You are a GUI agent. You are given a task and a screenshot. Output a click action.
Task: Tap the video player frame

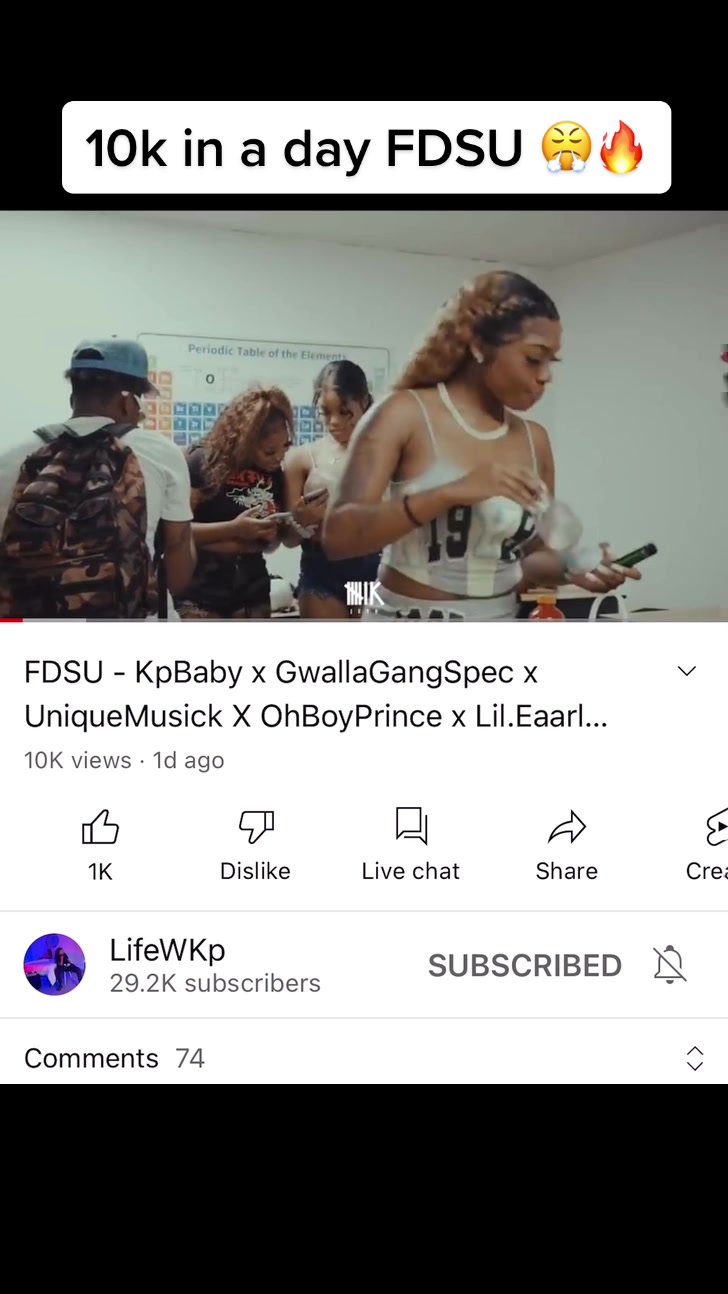pyautogui.click(x=364, y=415)
